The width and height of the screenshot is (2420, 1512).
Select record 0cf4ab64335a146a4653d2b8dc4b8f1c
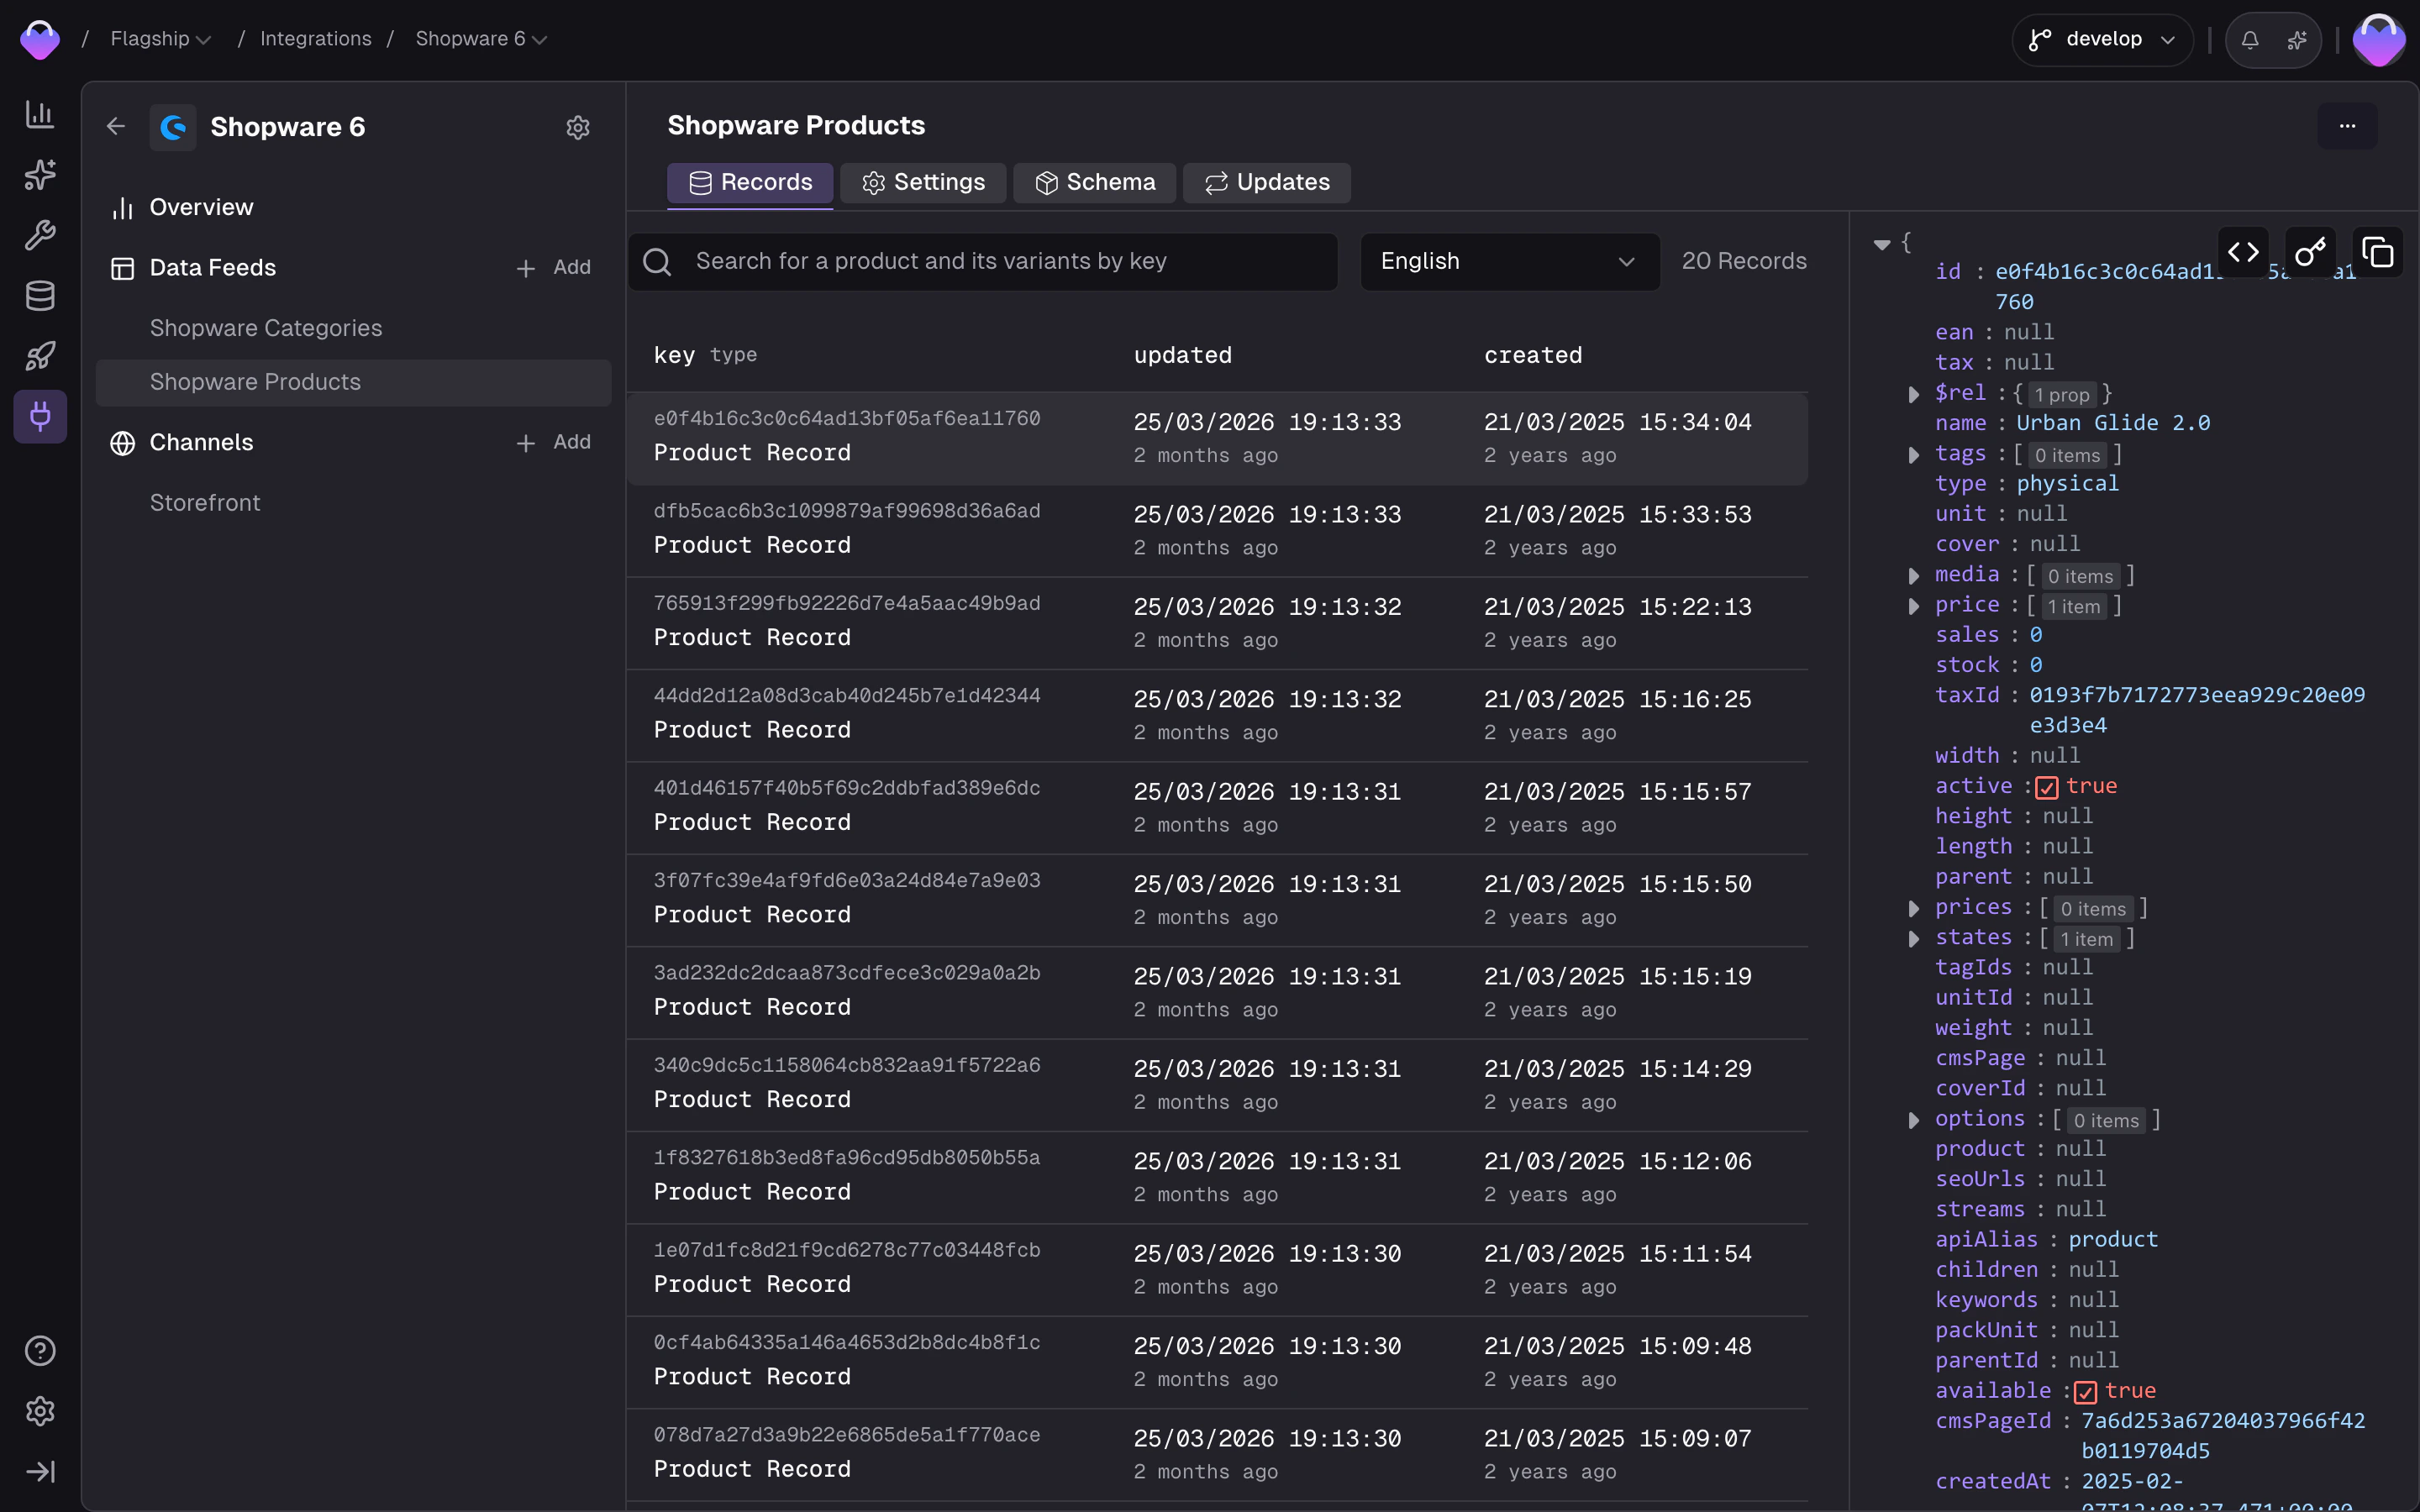[1217, 1363]
